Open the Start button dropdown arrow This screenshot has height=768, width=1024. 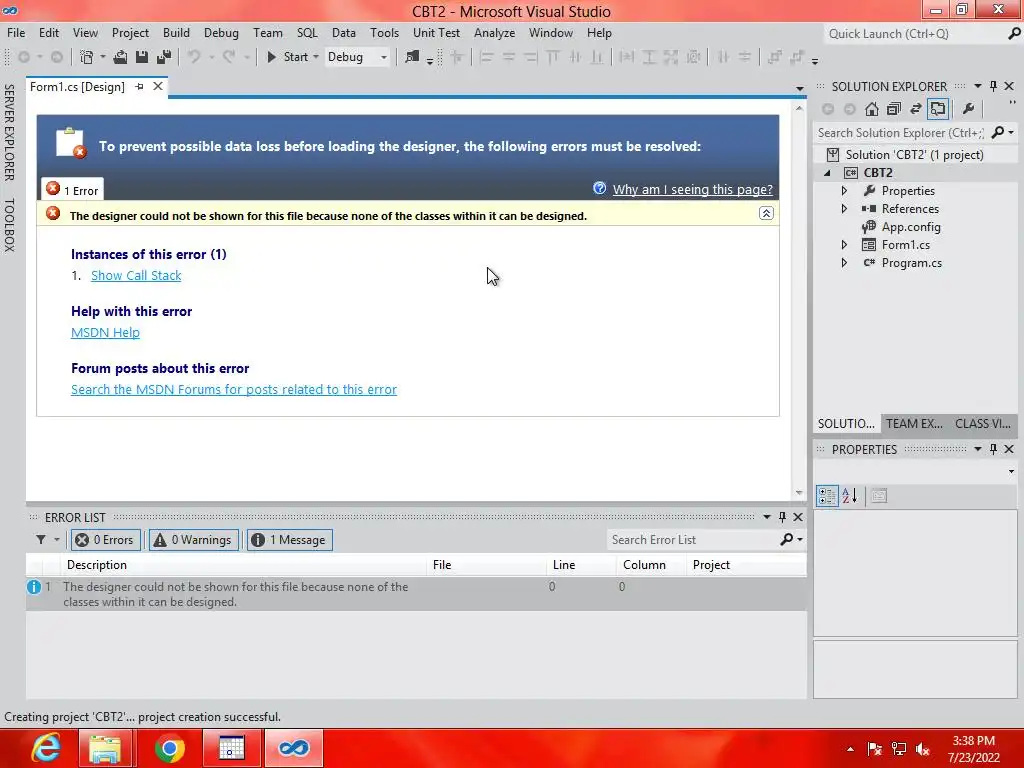tap(316, 57)
